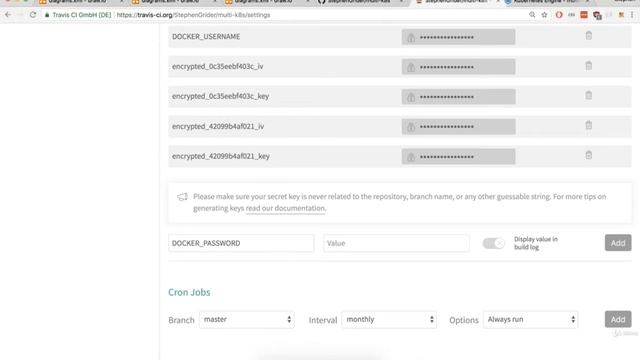Select the encrypted_42099b4af021_iv variable name
This screenshot has width=640, height=360.
pyautogui.click(x=218, y=127)
